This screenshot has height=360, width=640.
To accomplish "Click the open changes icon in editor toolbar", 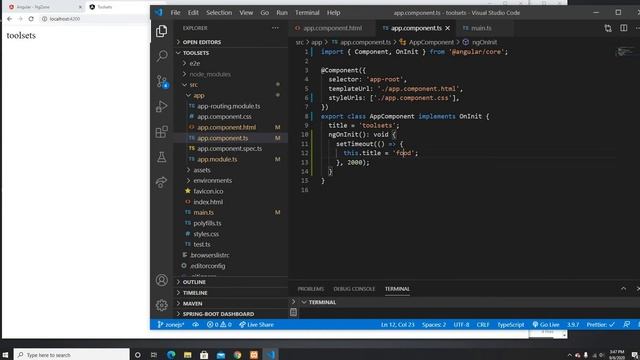I will (608, 28).
